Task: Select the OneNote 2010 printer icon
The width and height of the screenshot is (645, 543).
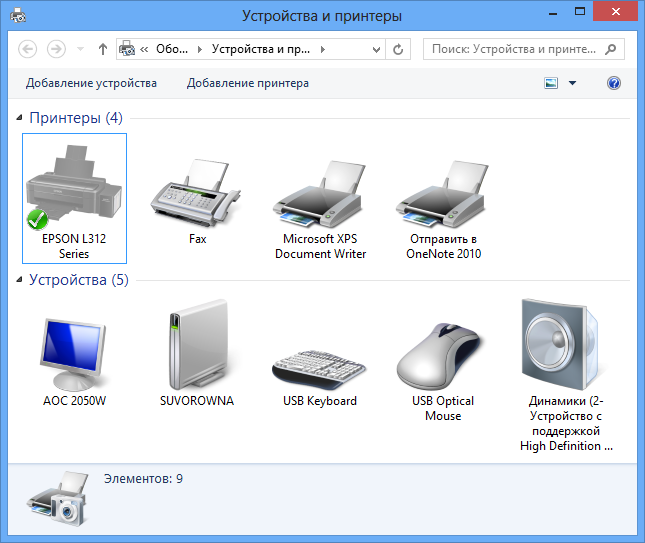Action: point(443,194)
